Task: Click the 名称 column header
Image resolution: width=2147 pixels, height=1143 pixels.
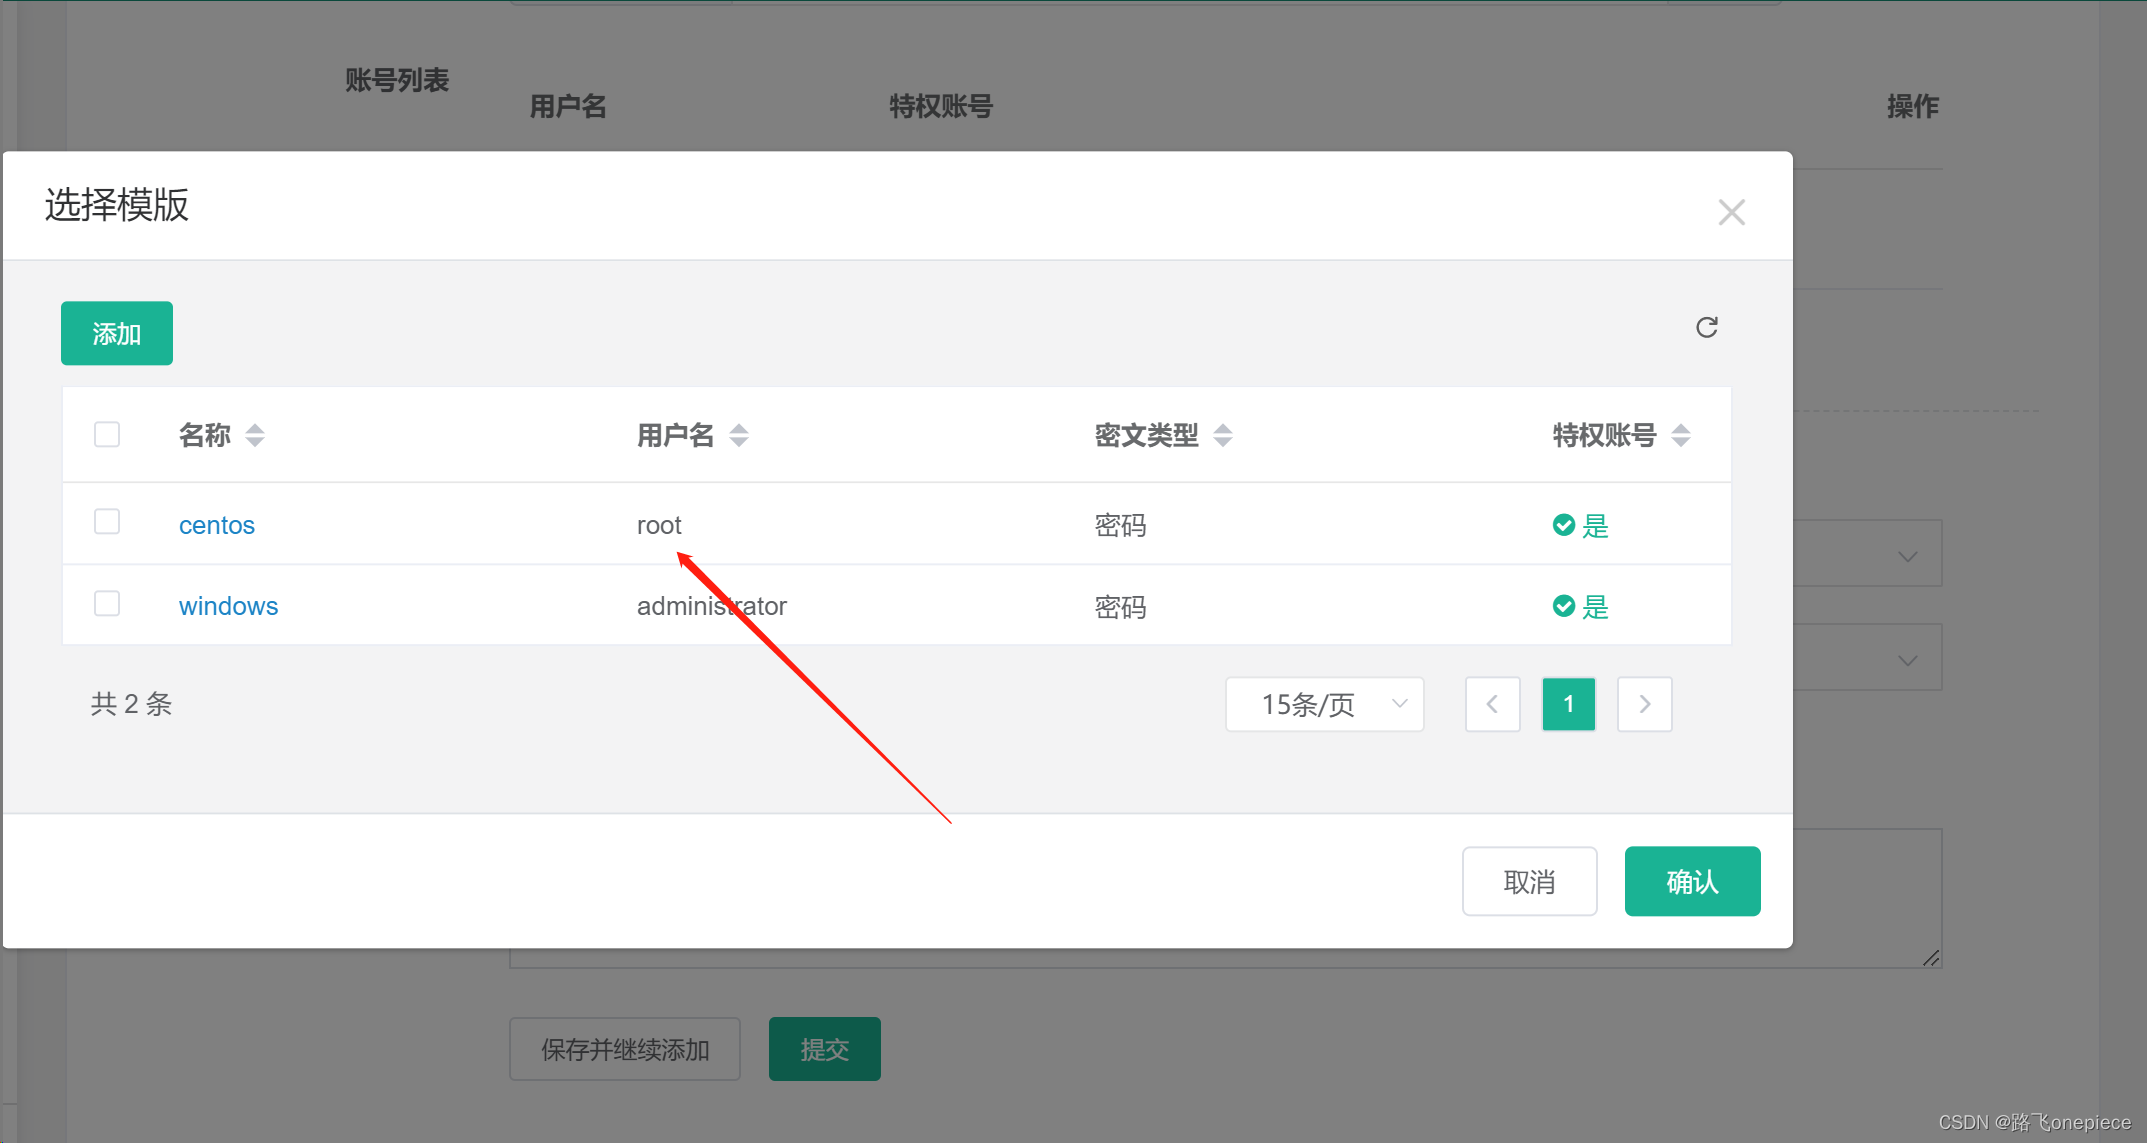Action: click(205, 435)
